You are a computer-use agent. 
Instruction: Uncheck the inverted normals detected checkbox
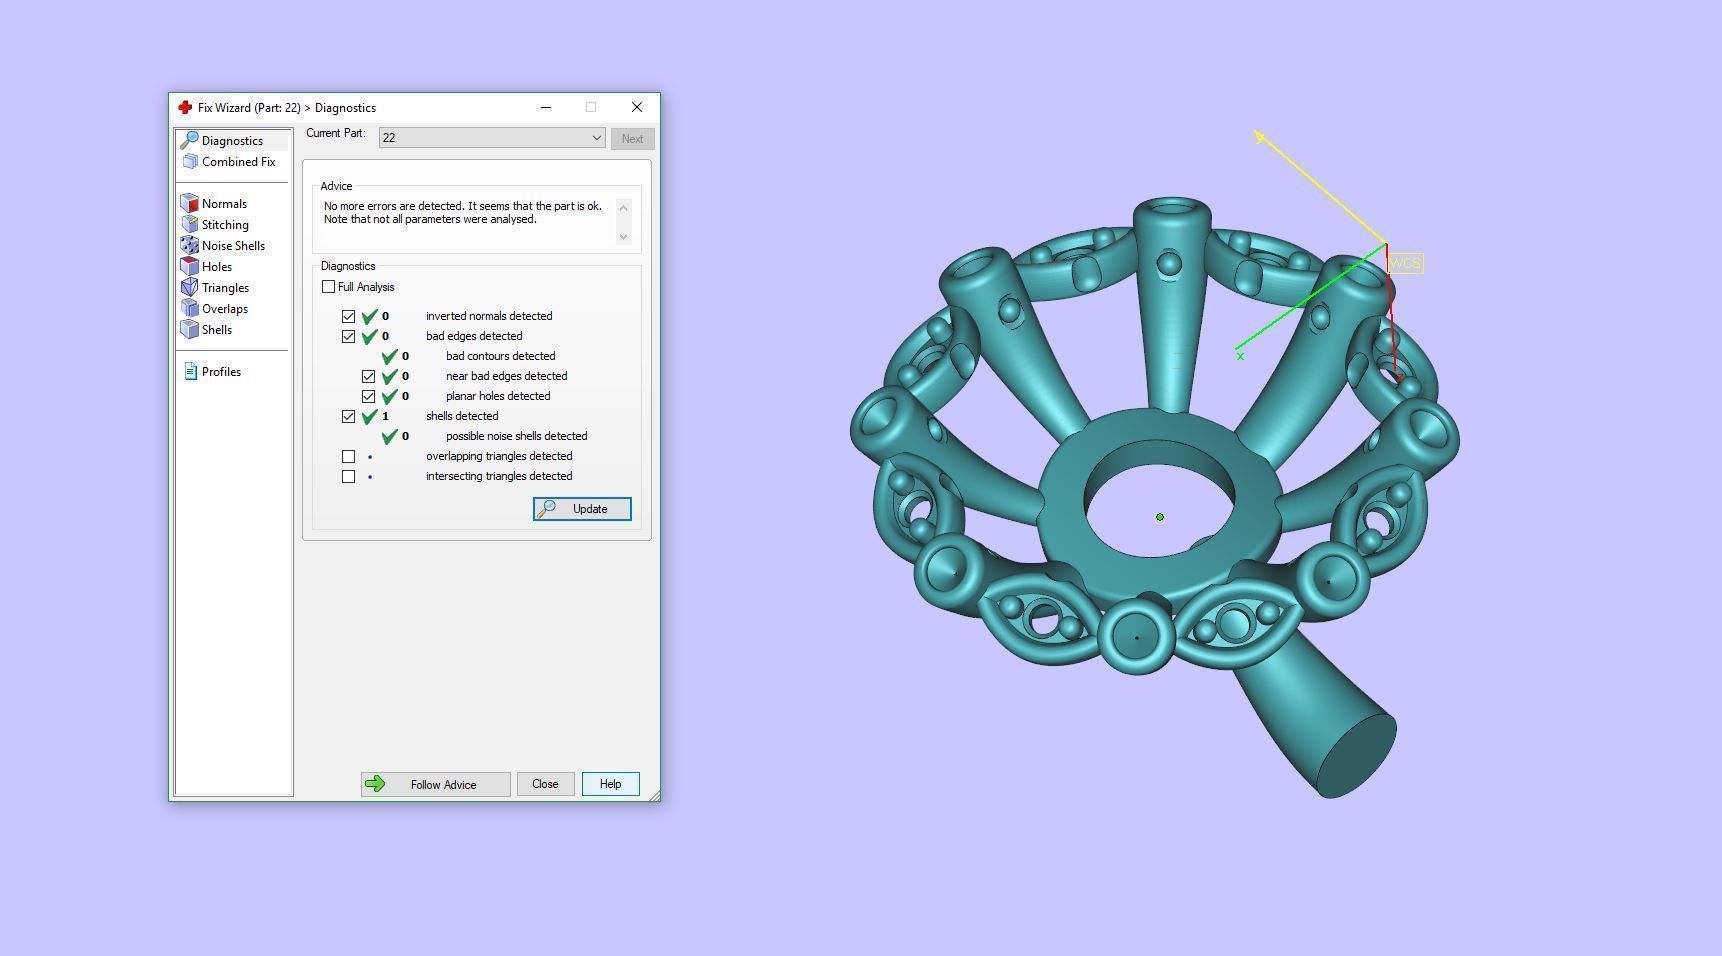click(x=348, y=316)
